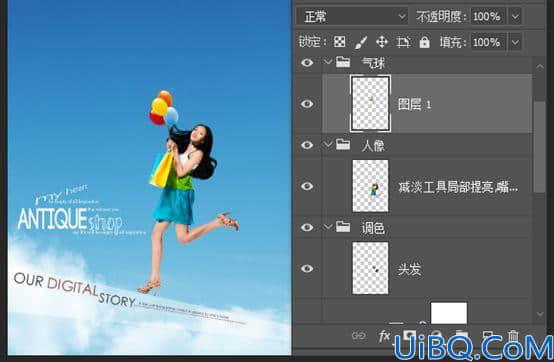Click the 调色 group folder icon

(343, 226)
